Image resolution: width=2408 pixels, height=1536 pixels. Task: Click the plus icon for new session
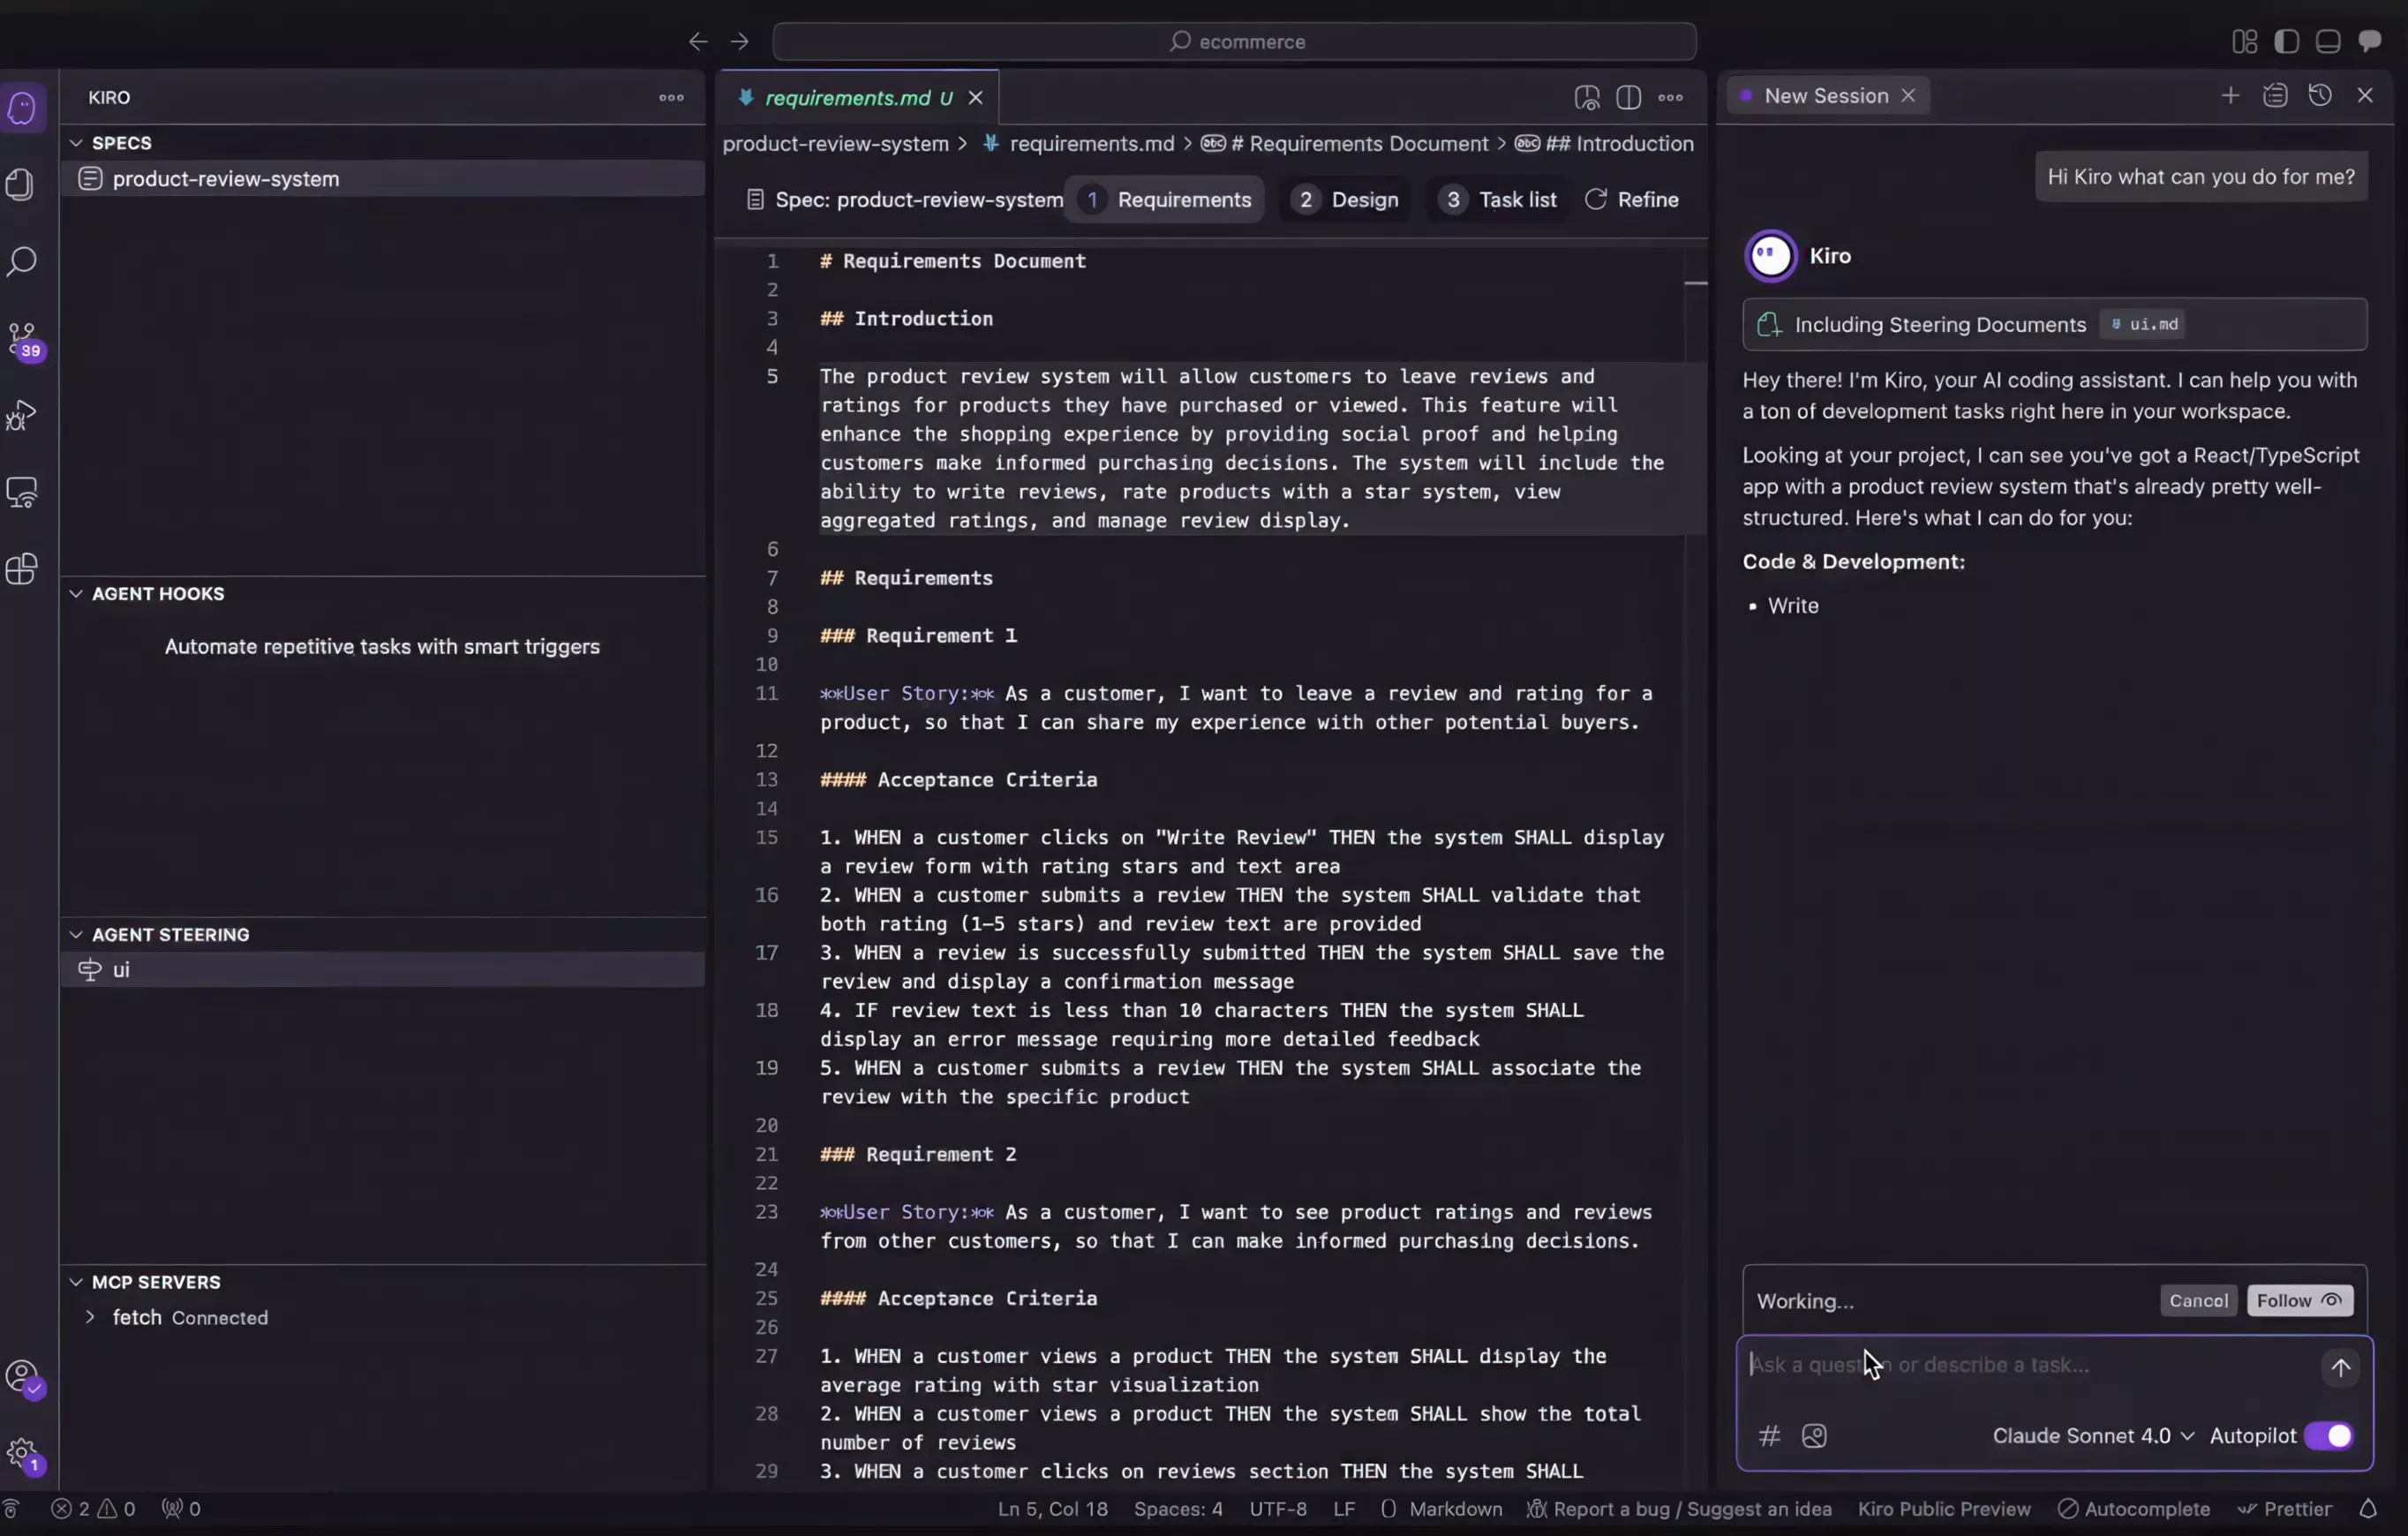pos(2229,95)
